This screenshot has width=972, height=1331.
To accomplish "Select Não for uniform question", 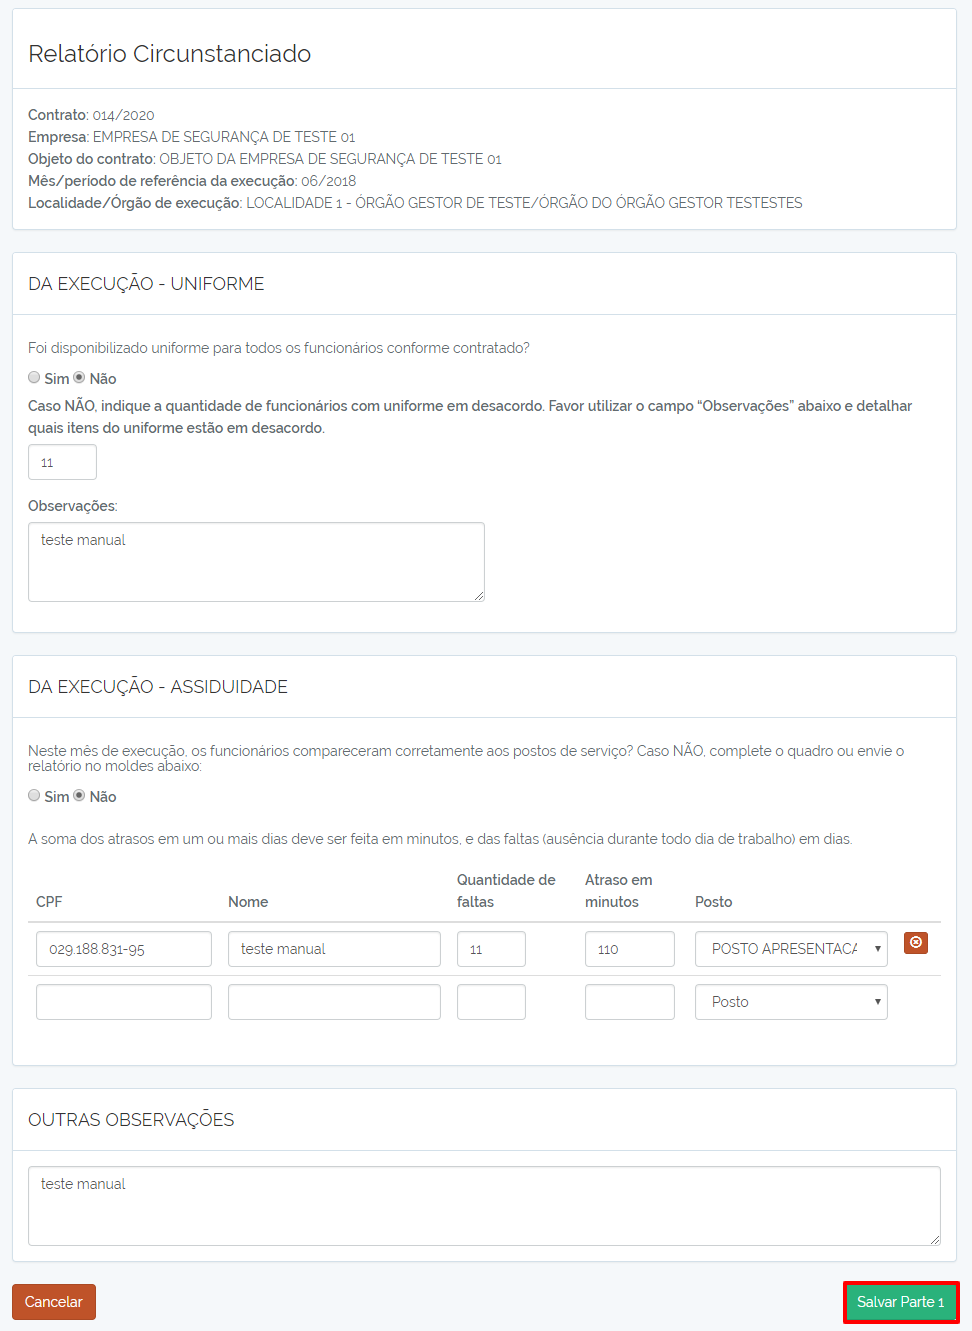I will (79, 377).
